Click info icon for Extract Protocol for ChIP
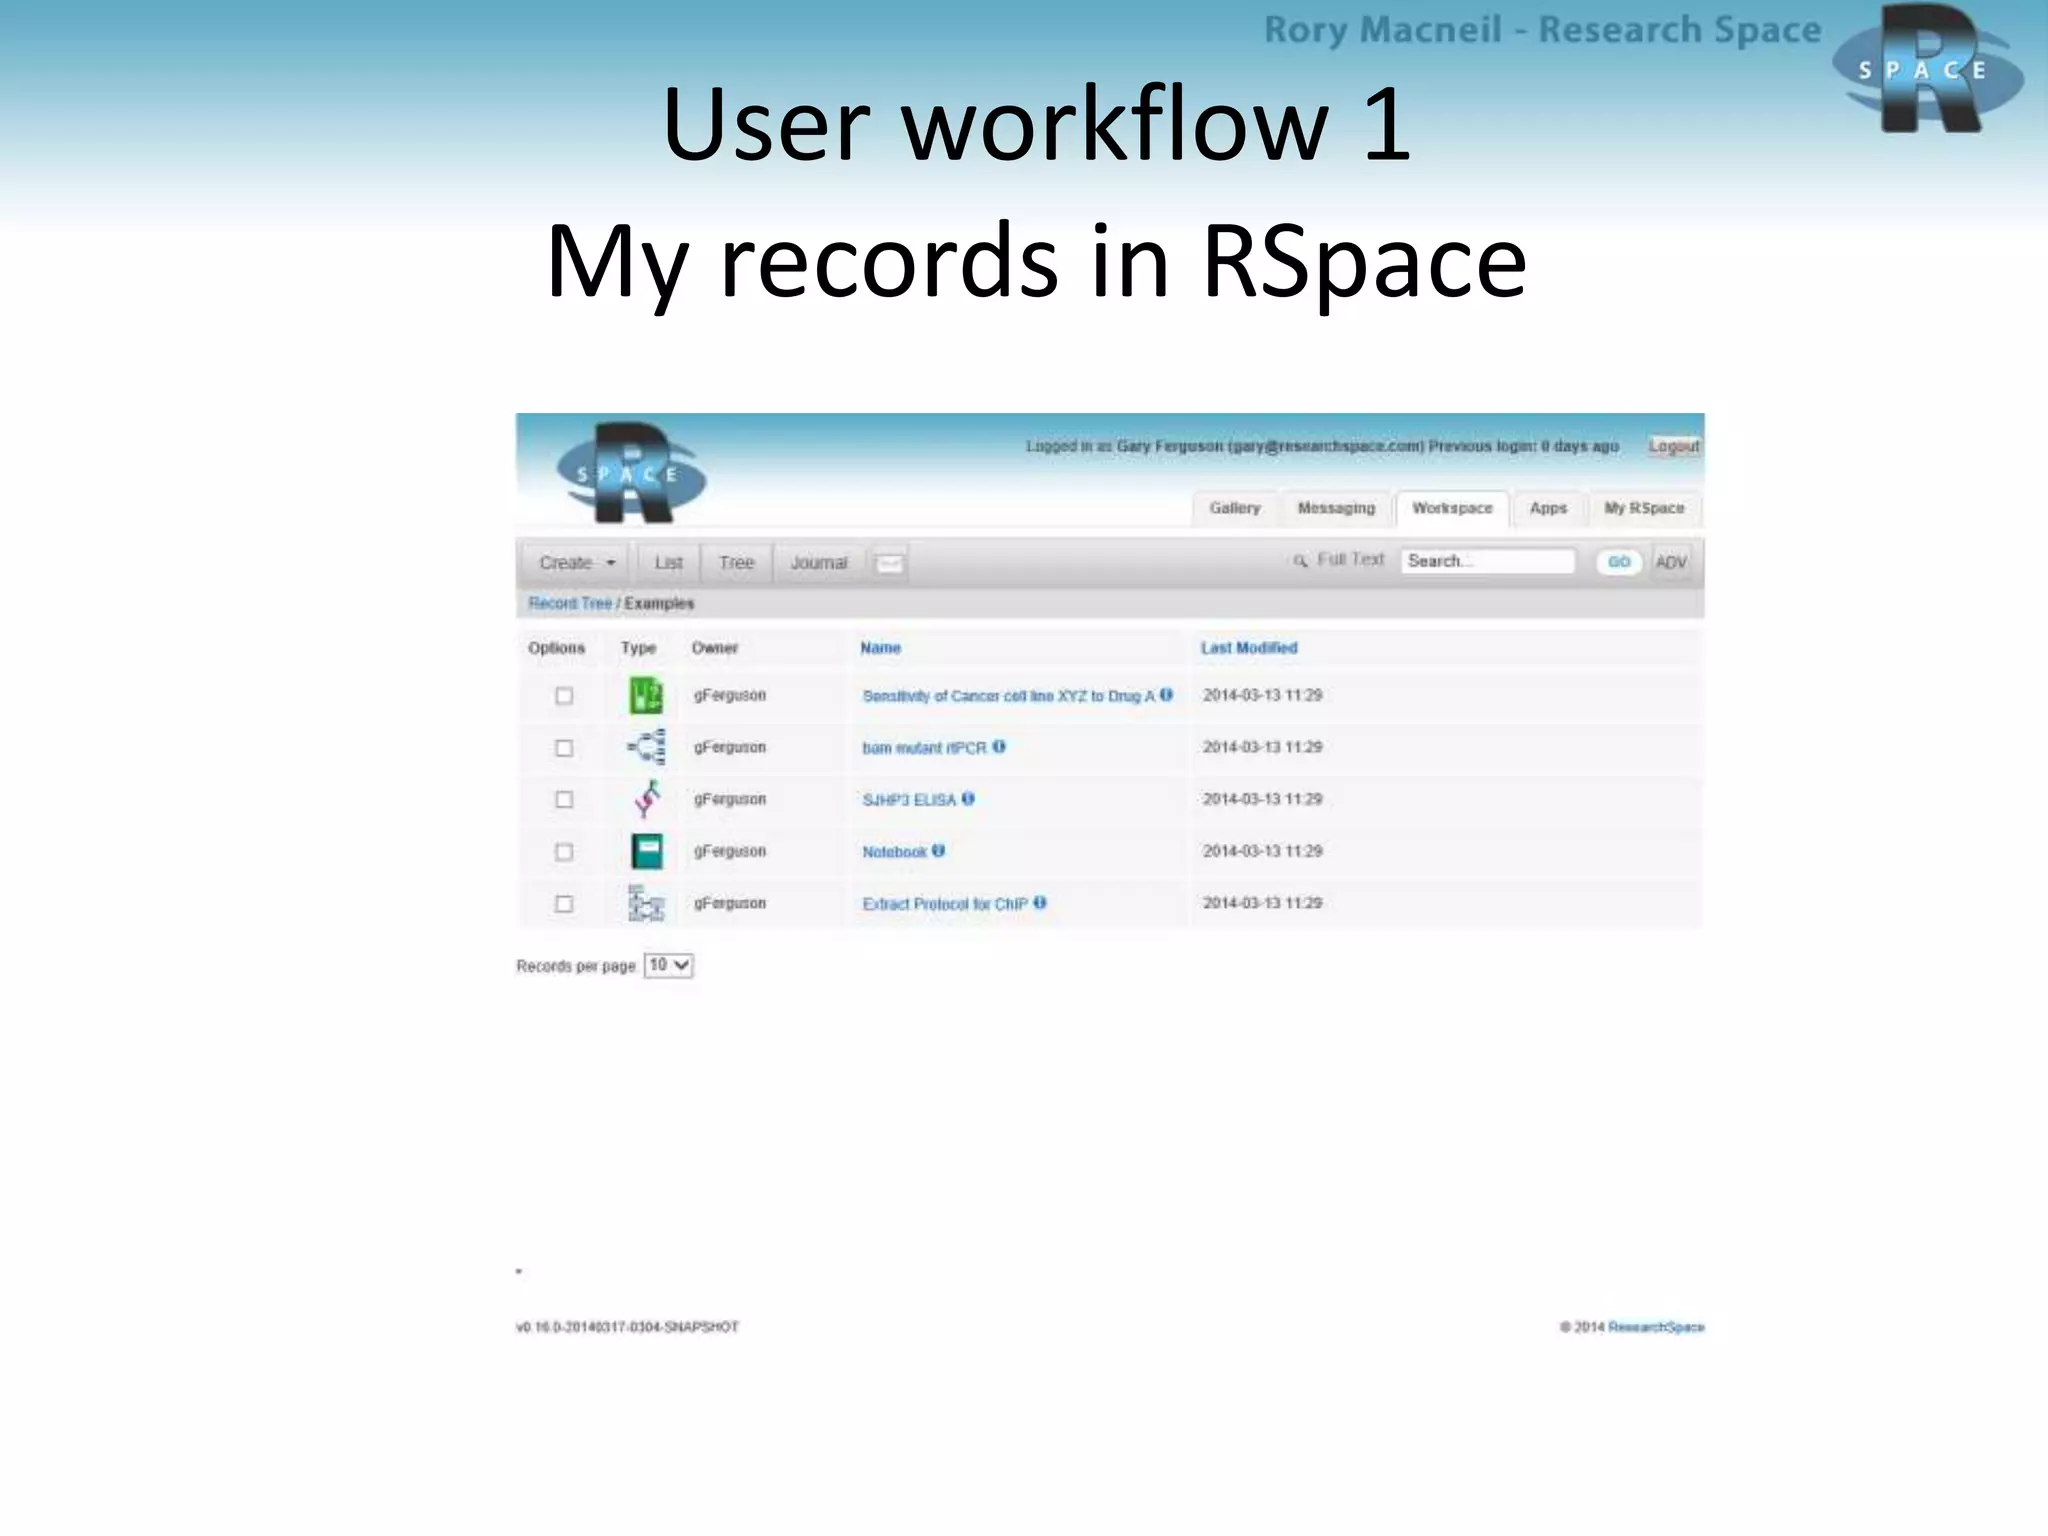This screenshot has height=1536, width=2048. [x=1040, y=902]
